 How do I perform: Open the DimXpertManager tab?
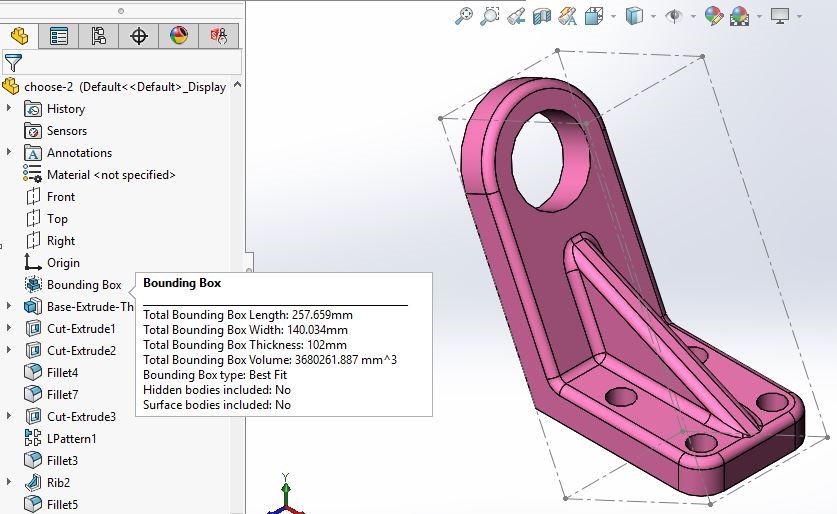[138, 36]
